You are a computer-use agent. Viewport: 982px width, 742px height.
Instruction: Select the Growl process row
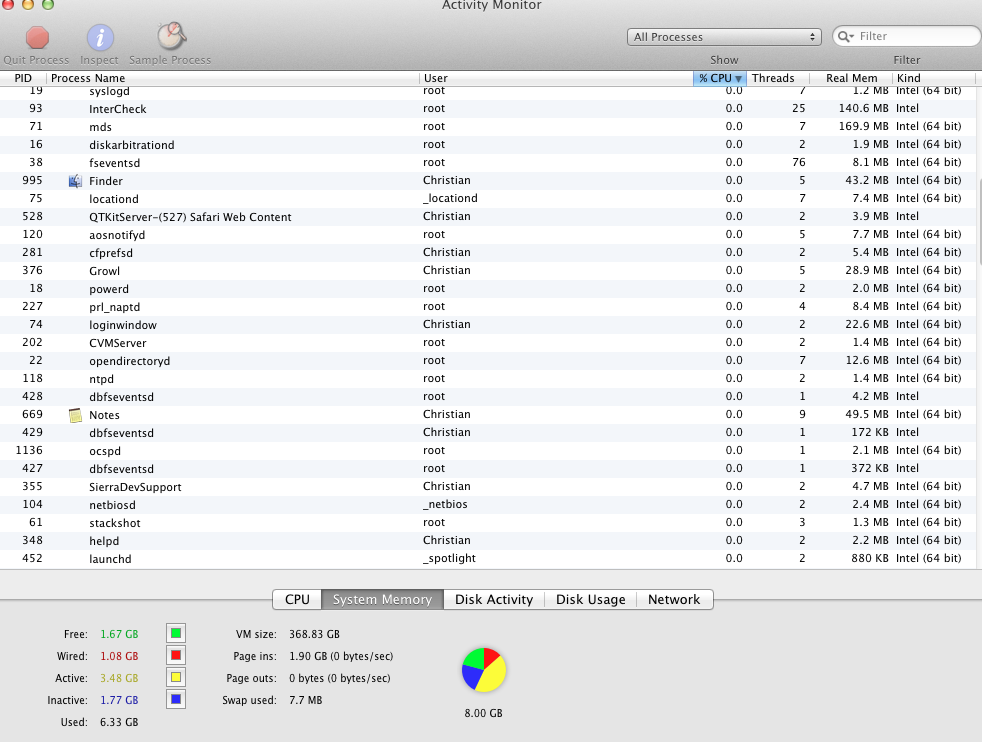tap(488, 271)
